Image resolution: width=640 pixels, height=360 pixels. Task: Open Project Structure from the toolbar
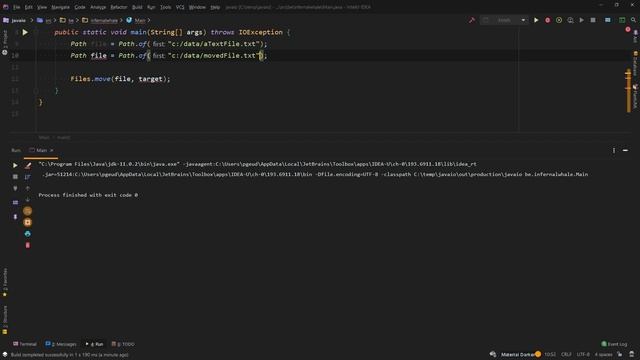[608, 20]
